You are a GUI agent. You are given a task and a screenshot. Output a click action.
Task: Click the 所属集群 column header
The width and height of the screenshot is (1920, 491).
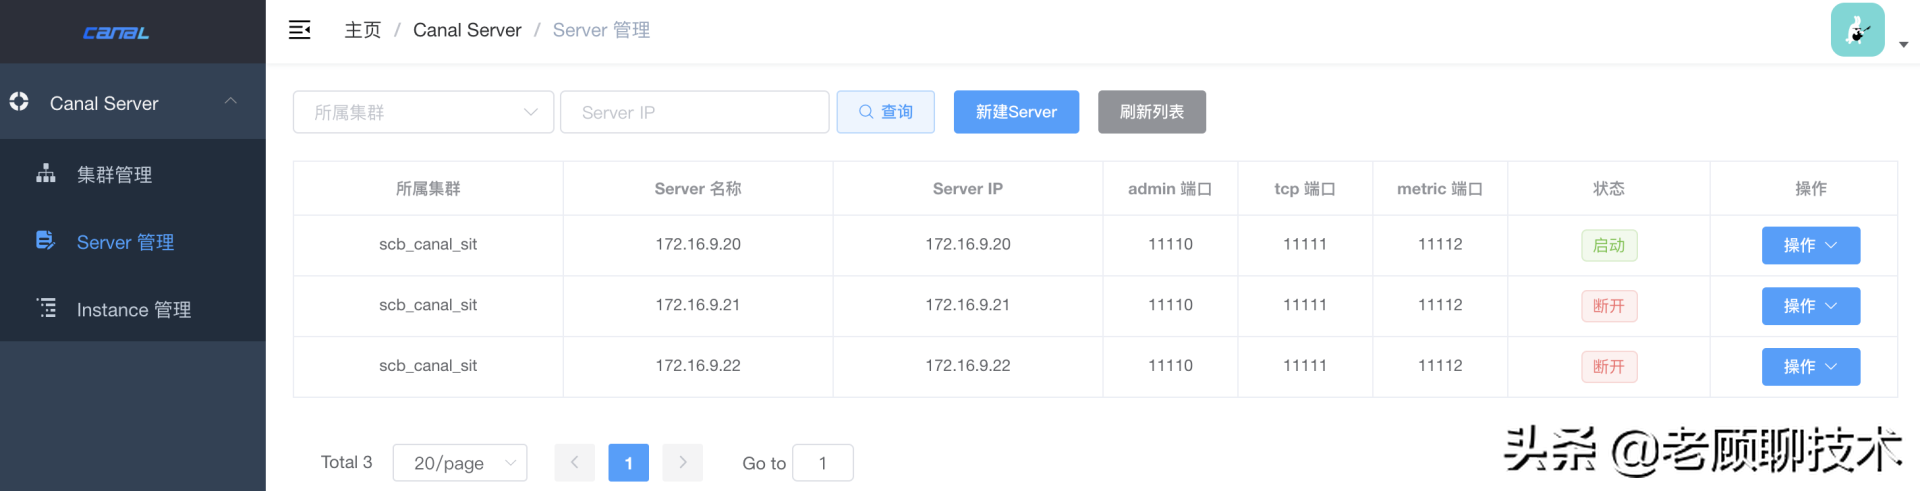point(428,189)
